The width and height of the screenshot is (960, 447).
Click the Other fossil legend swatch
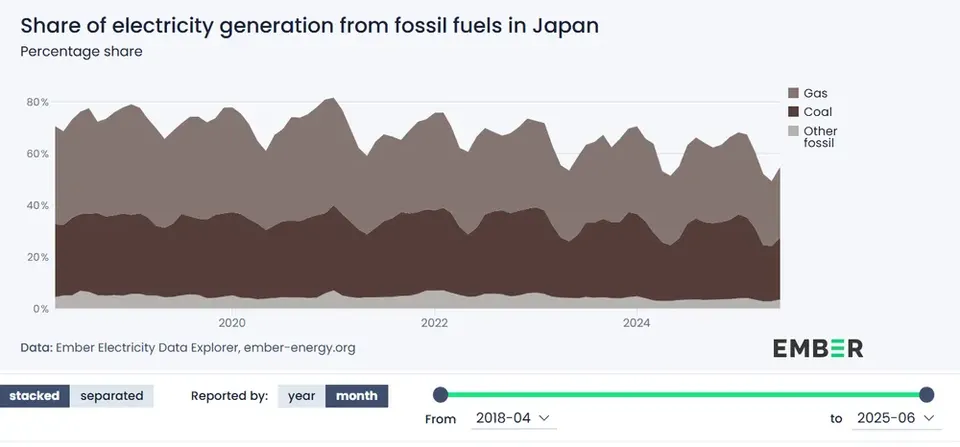click(793, 130)
